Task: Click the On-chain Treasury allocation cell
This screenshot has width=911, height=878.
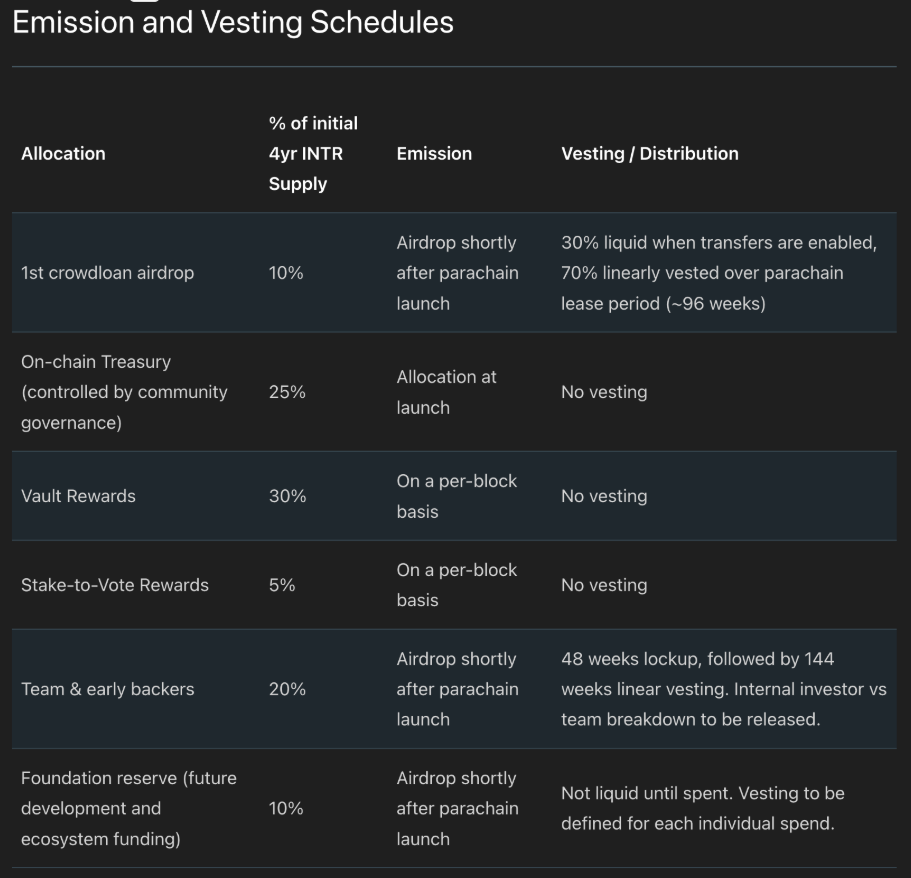Action: [x=124, y=392]
